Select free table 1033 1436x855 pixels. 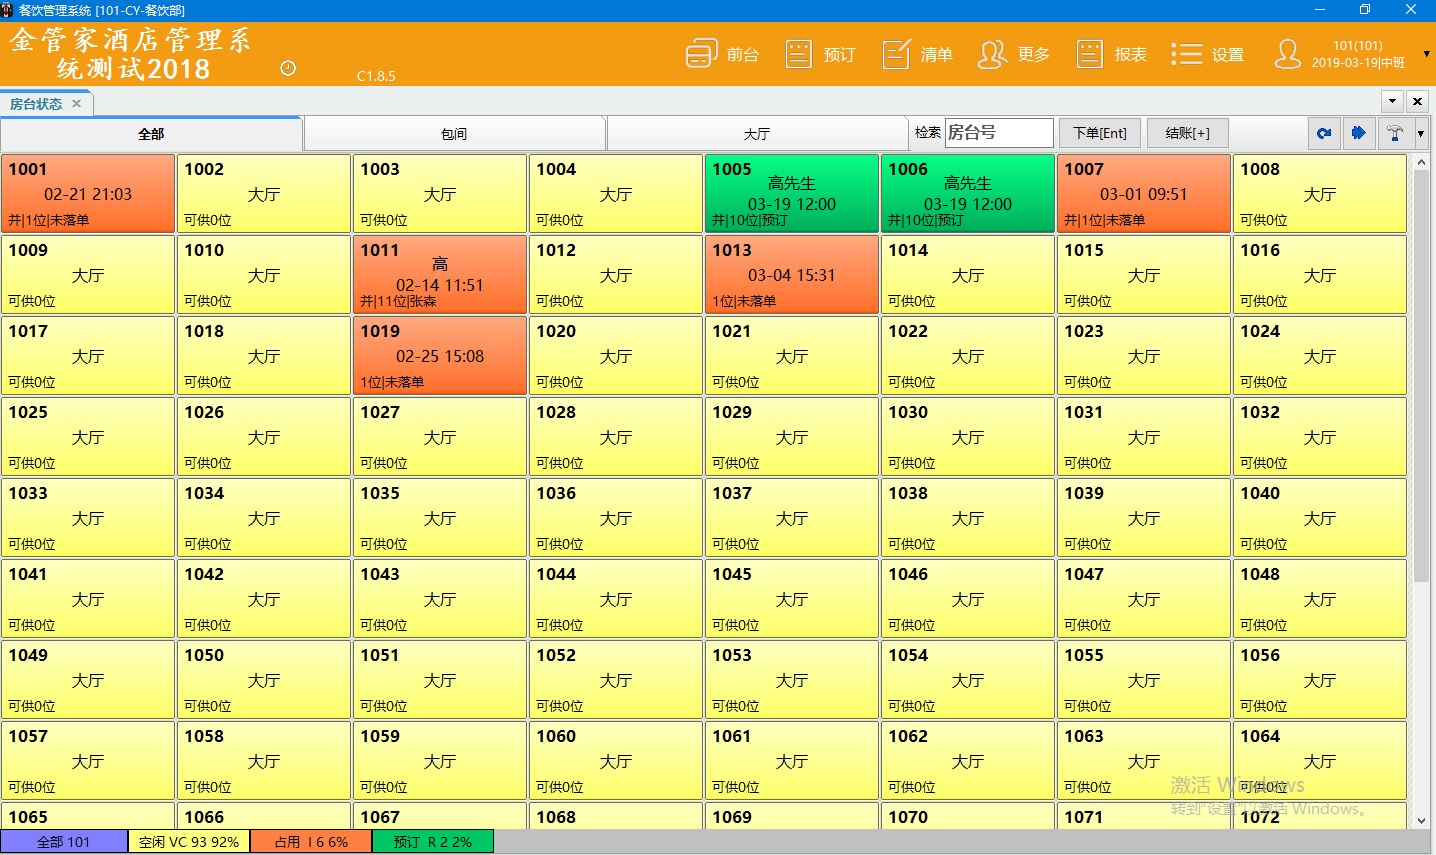[x=88, y=518]
